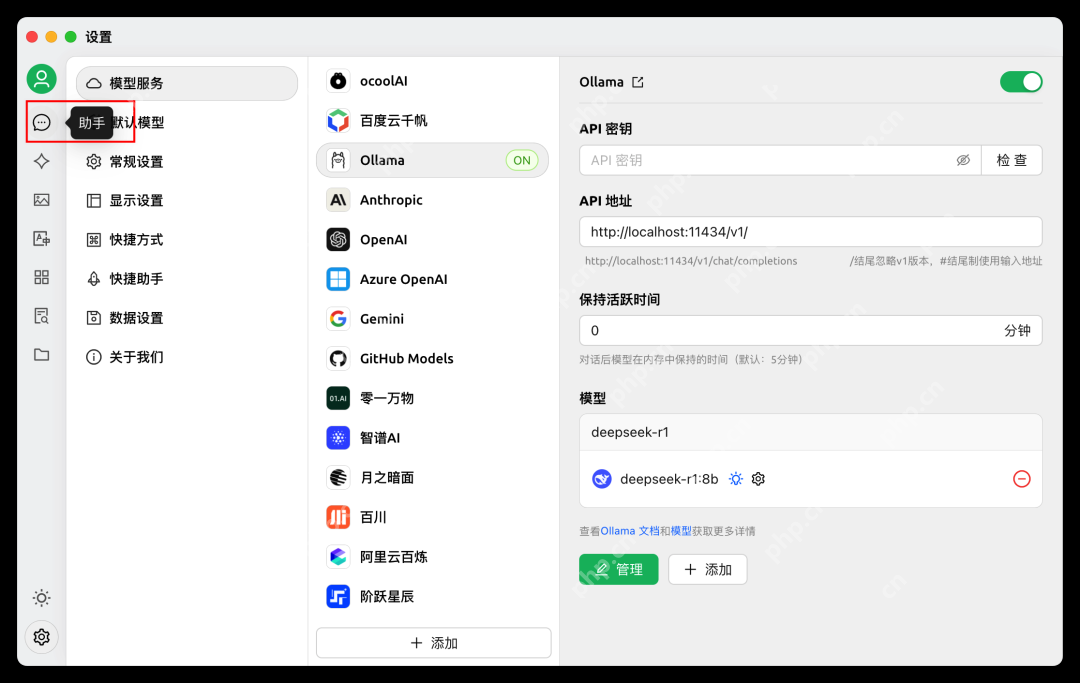Open the mini apps grid icon
Screen dimensions: 1080x683
click(41, 277)
